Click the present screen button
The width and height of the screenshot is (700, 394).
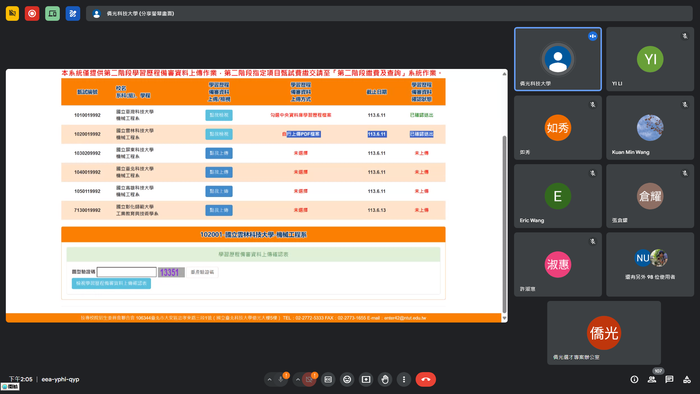[x=366, y=379]
